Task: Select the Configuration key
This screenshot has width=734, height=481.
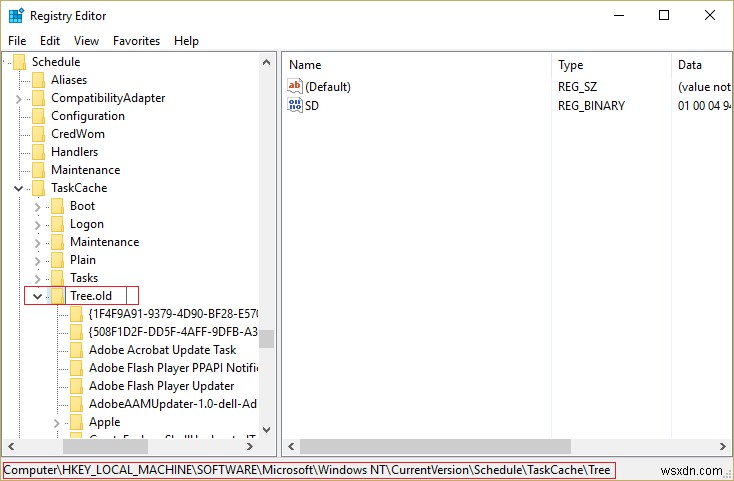Action: [x=88, y=116]
